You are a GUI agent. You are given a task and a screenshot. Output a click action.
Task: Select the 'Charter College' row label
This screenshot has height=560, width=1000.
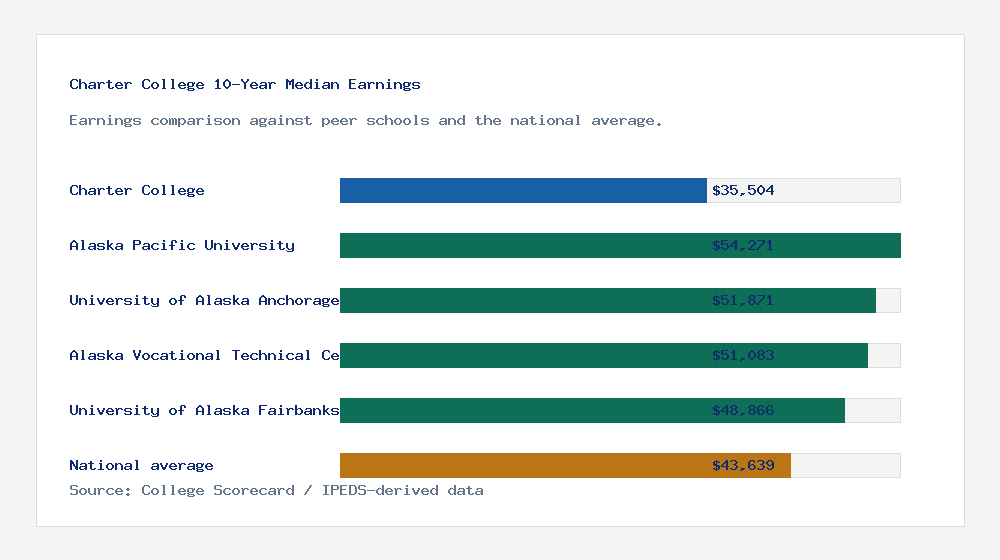point(136,190)
